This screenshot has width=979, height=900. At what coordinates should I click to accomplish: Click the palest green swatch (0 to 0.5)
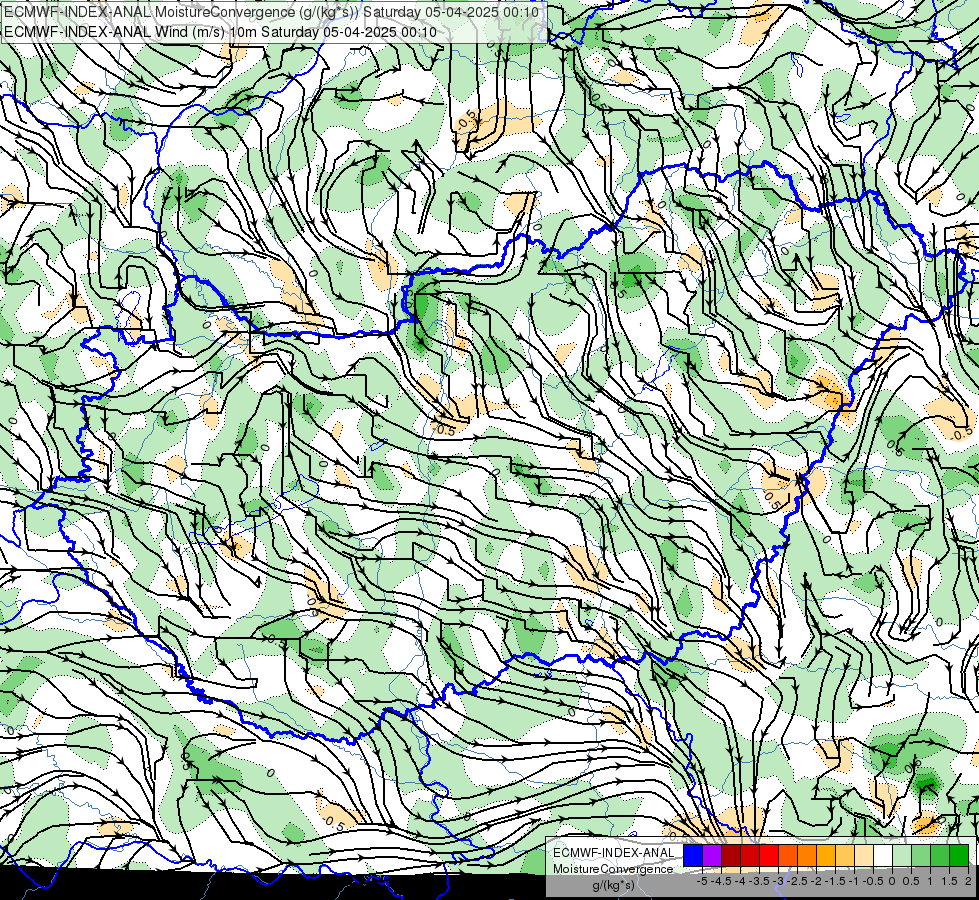point(902,855)
